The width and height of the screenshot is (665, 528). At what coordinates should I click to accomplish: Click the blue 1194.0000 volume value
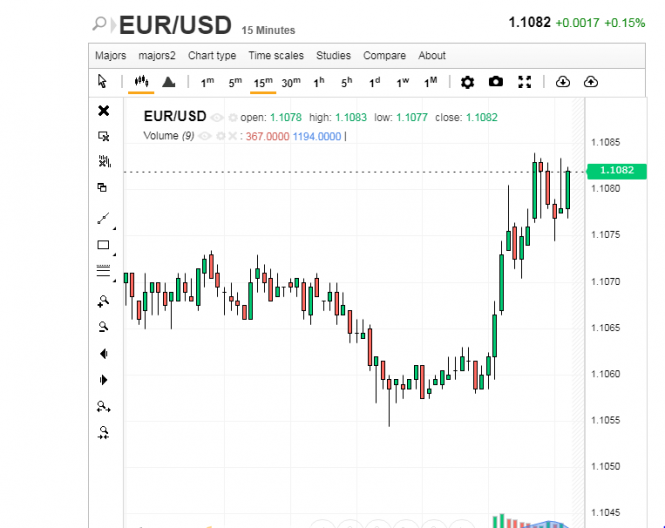tap(317, 137)
